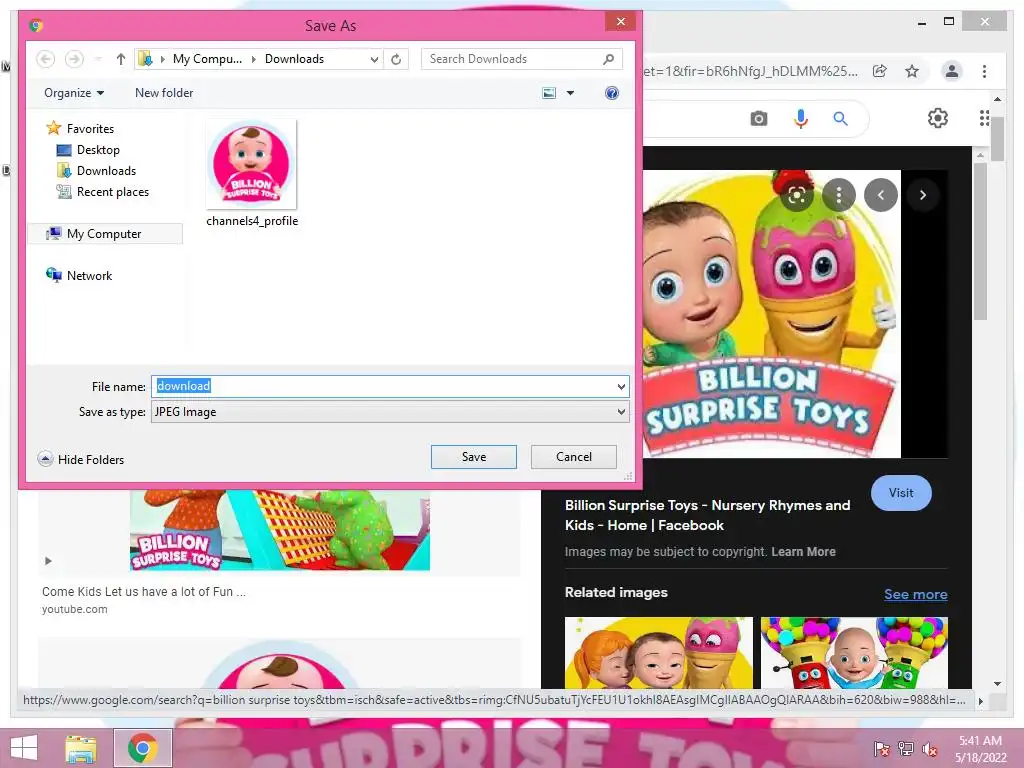Click the Visit button in image panel

[901, 493]
